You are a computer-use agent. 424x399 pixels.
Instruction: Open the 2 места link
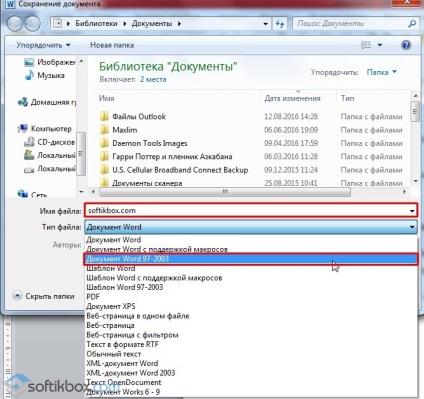pos(153,79)
